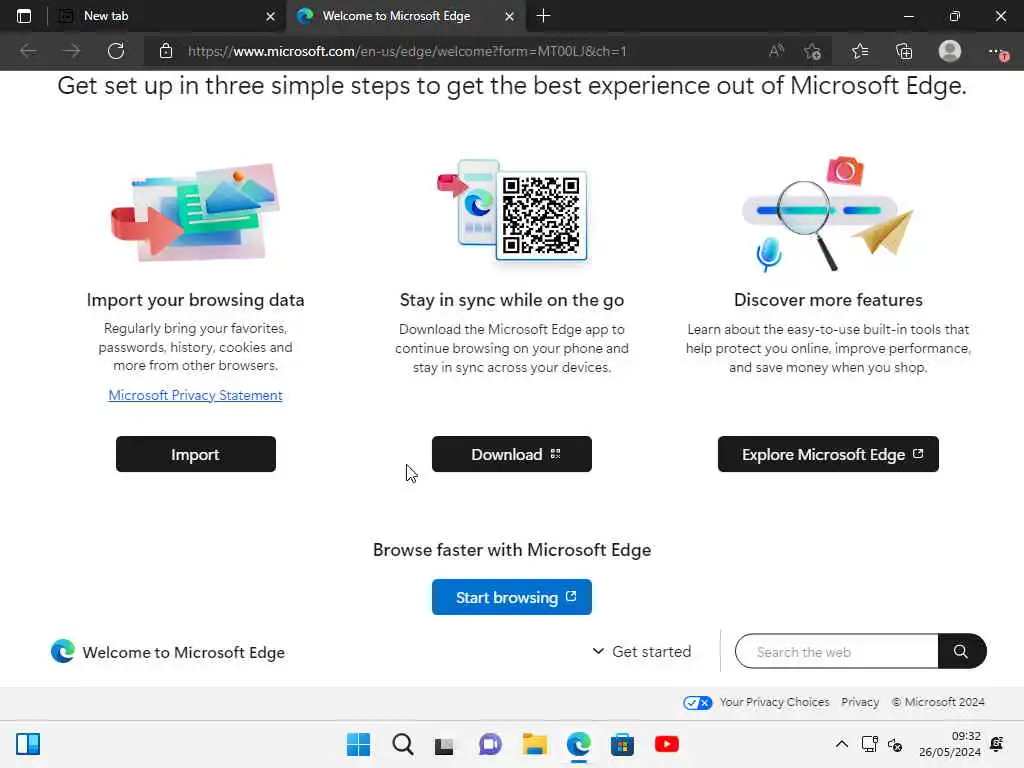Open Task View from taskbar
The width and height of the screenshot is (1024, 768).
tap(444, 745)
